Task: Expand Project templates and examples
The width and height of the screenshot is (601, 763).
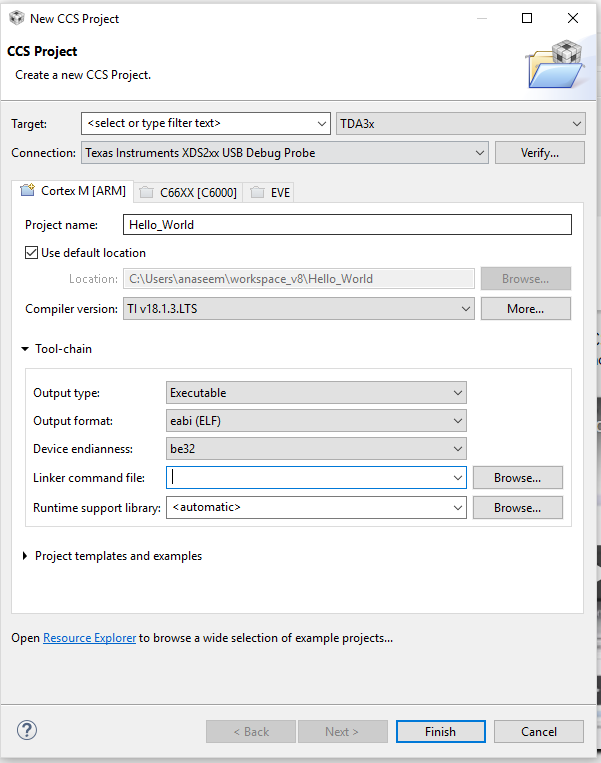Action: coord(25,556)
